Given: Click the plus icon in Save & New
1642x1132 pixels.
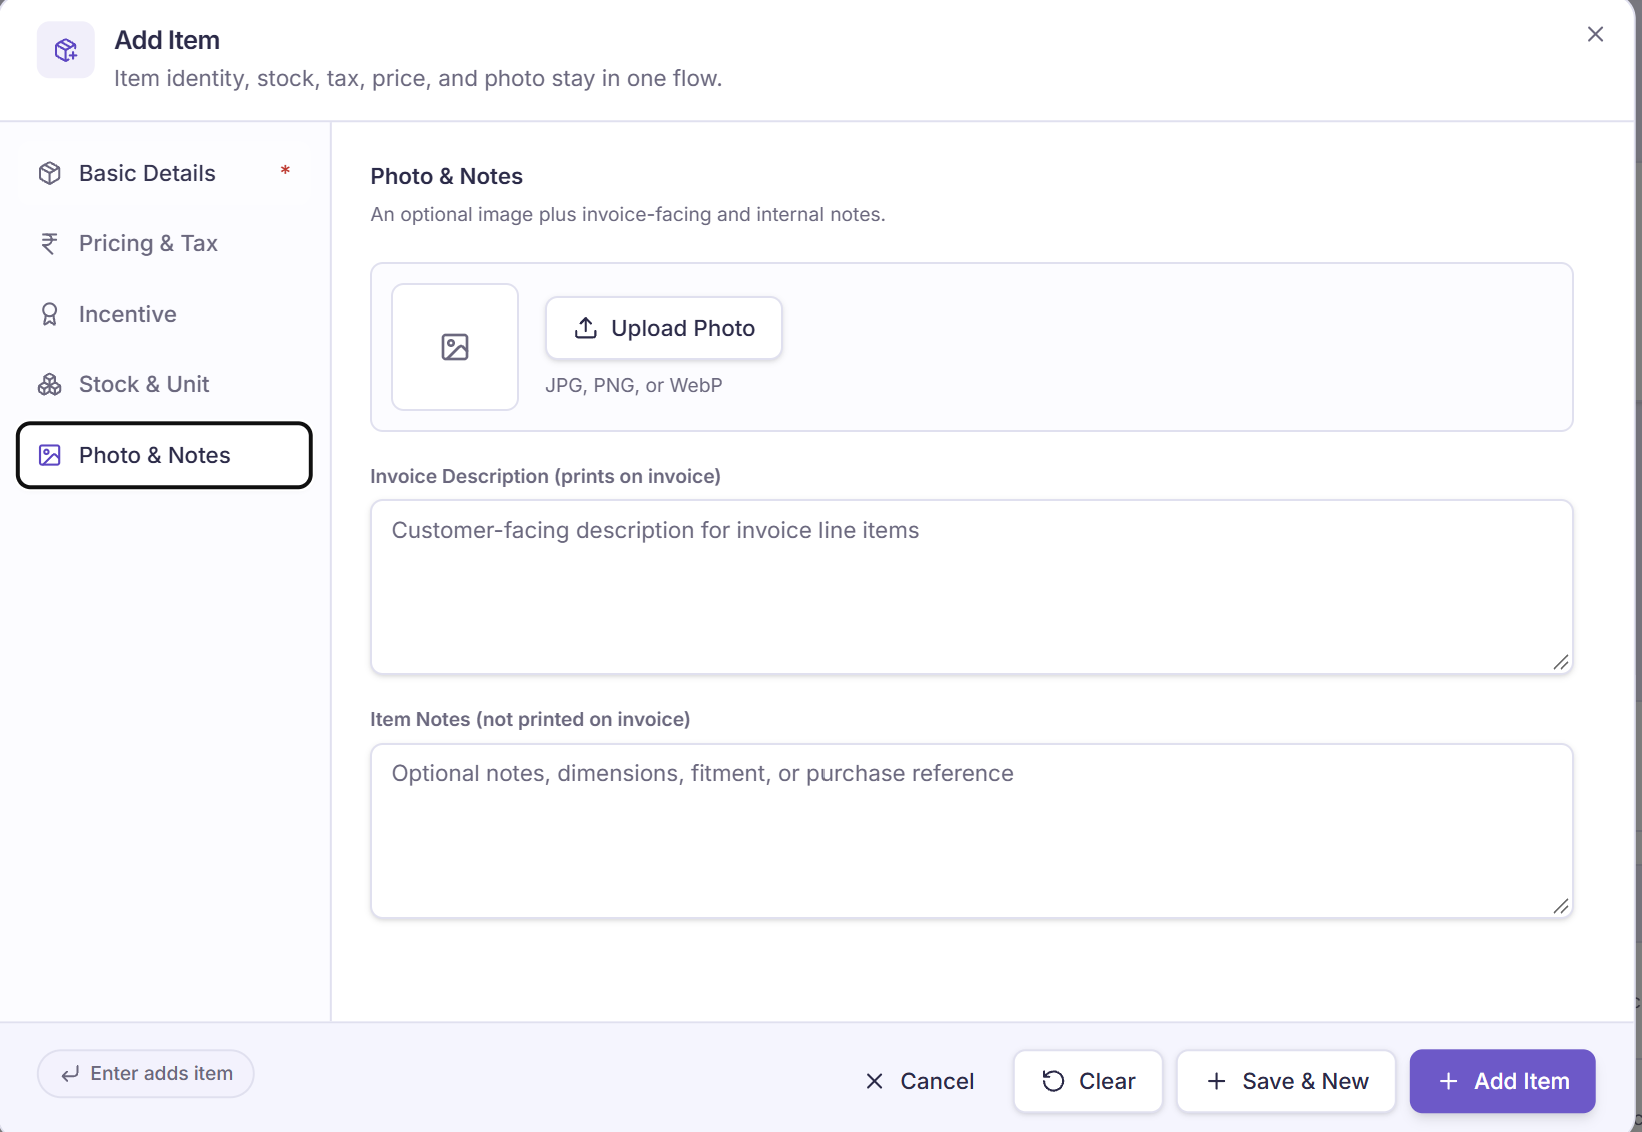Looking at the screenshot, I should tap(1216, 1081).
